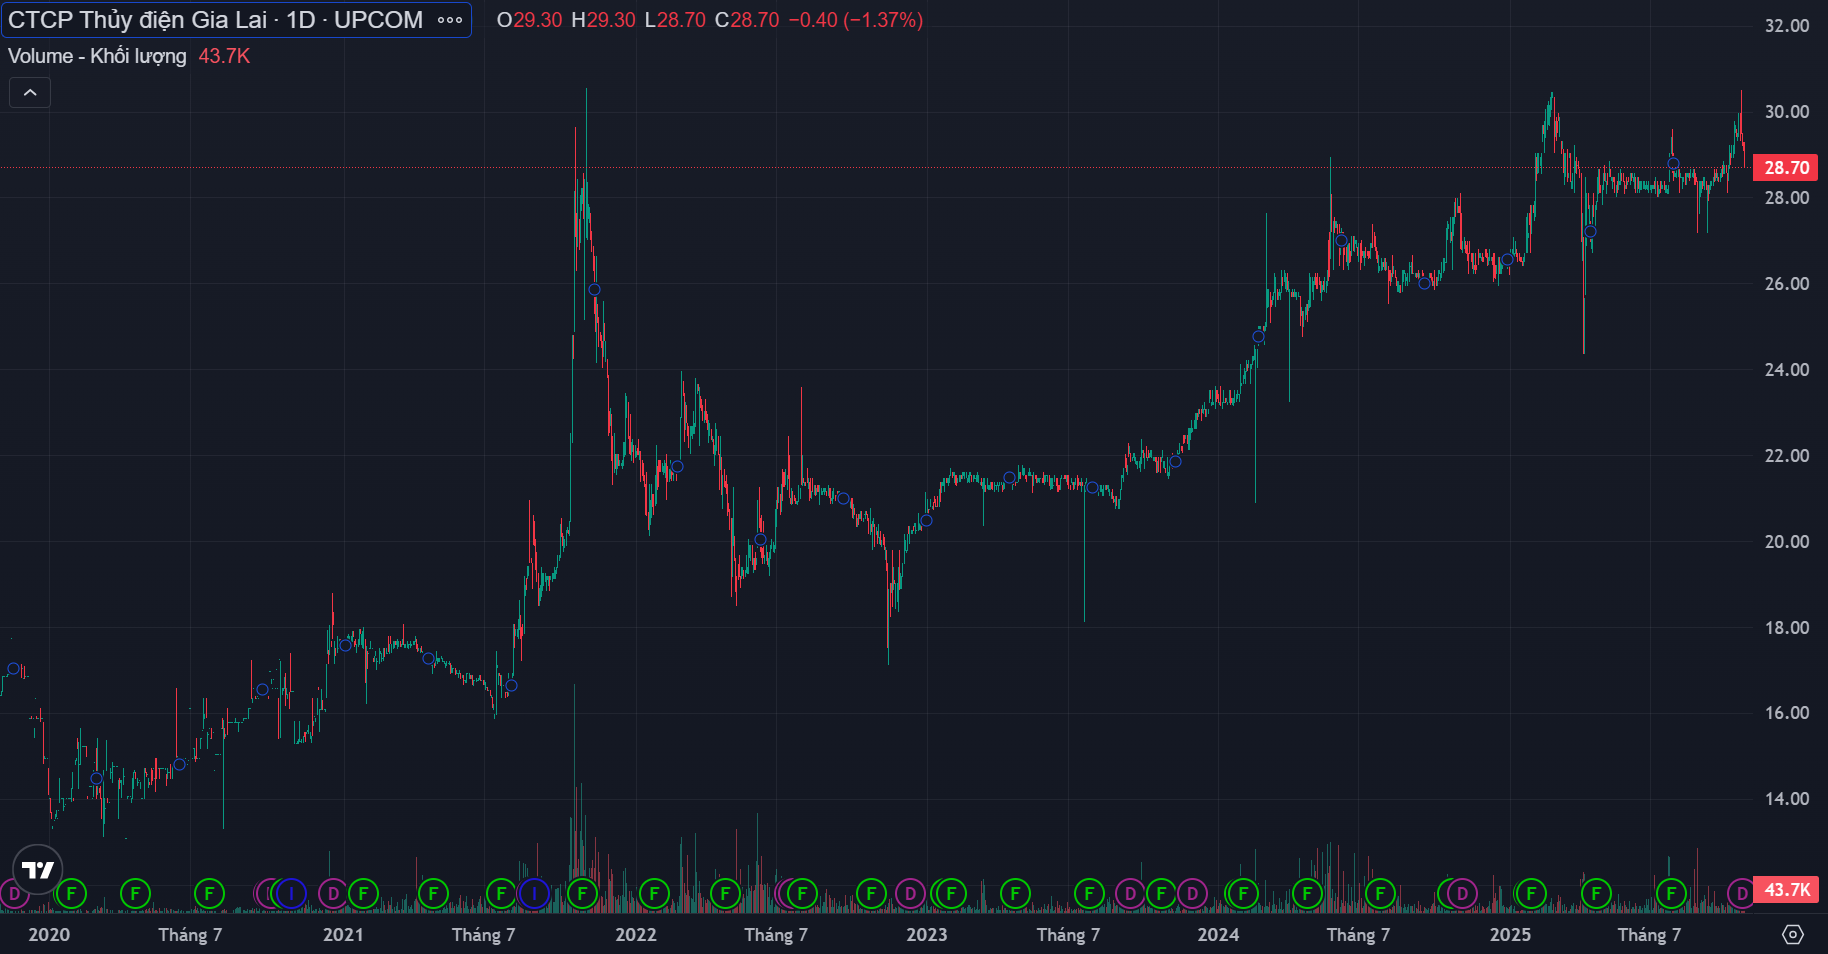
Task: Collapse the indicator legend with the chevron
Action: [30, 93]
